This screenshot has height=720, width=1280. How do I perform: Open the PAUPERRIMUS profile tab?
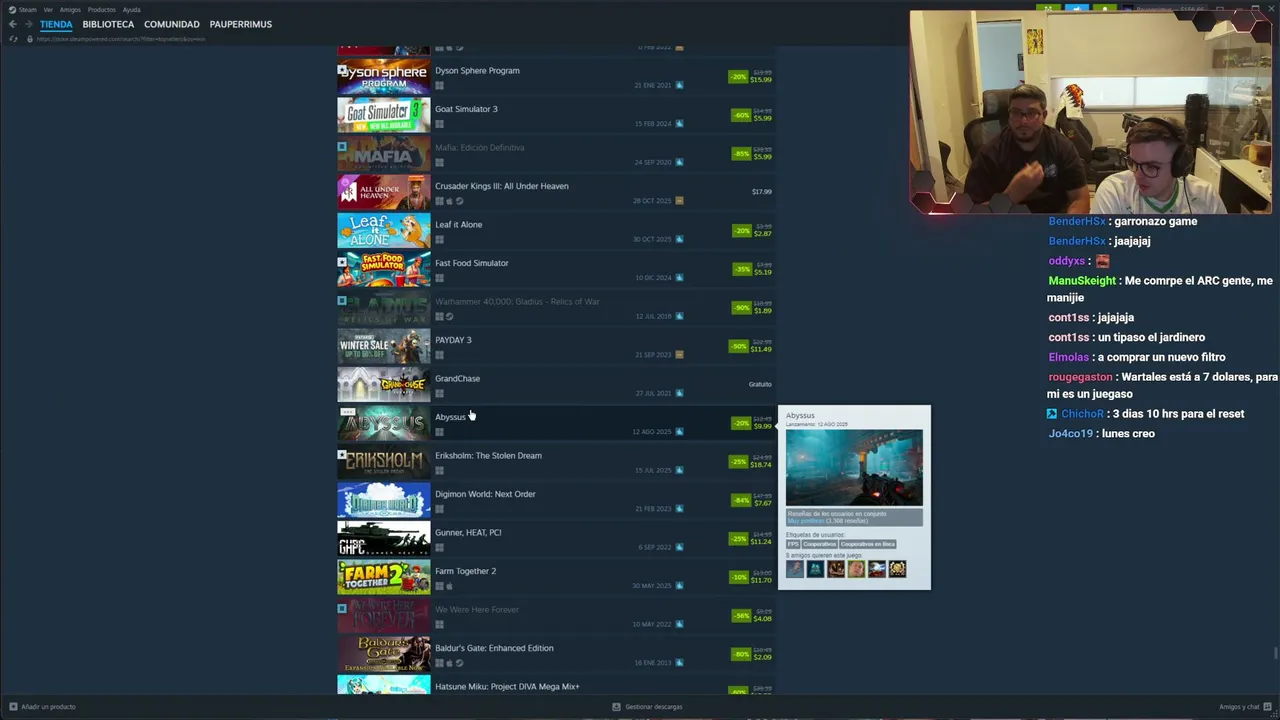(240, 24)
